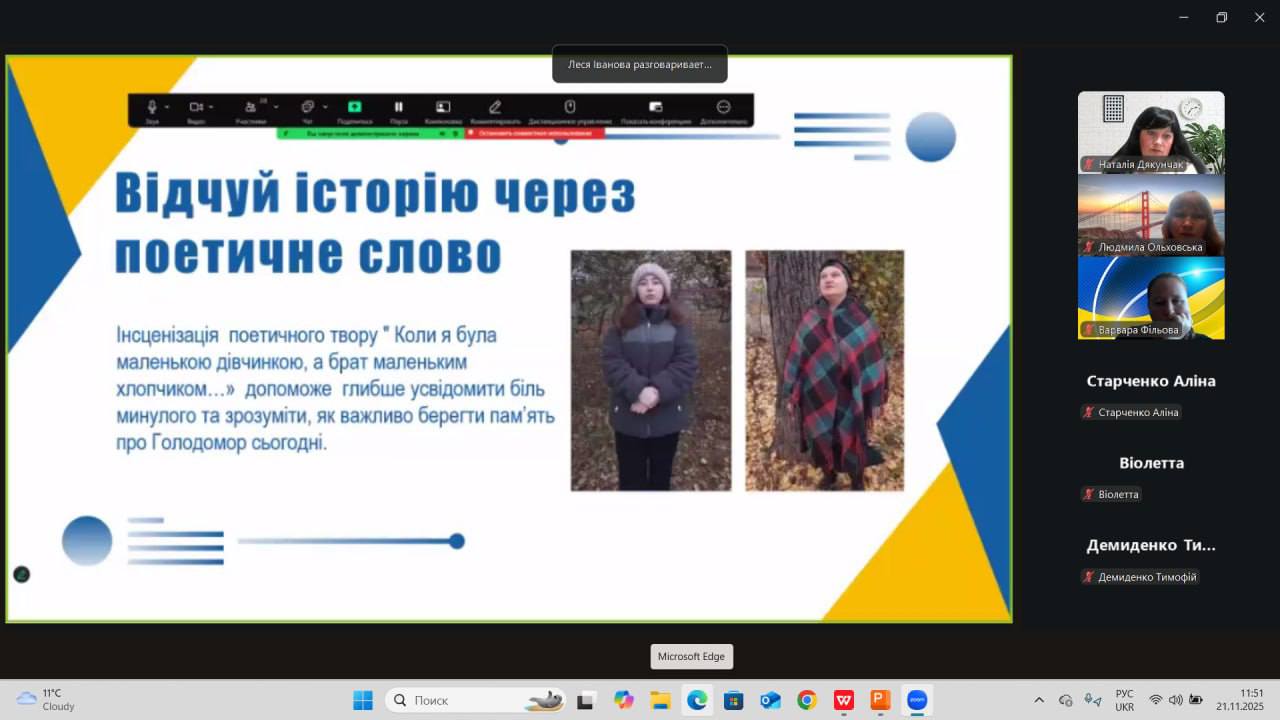1280x720 pixels.
Task: Select Наталія Дякунчак's video thumbnail
Action: (1150, 132)
